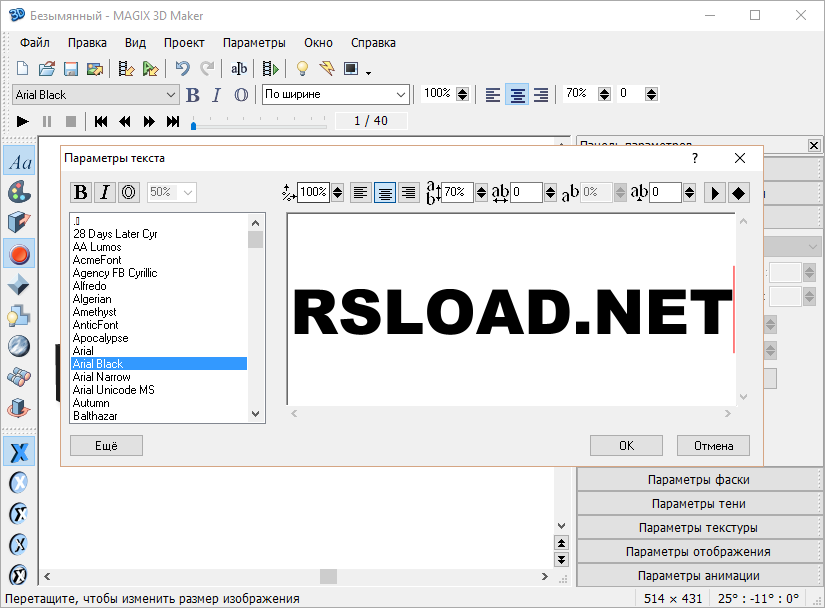825x608 pixels.
Task: Toggle left alignment in the text dialog
Action: 360,193
